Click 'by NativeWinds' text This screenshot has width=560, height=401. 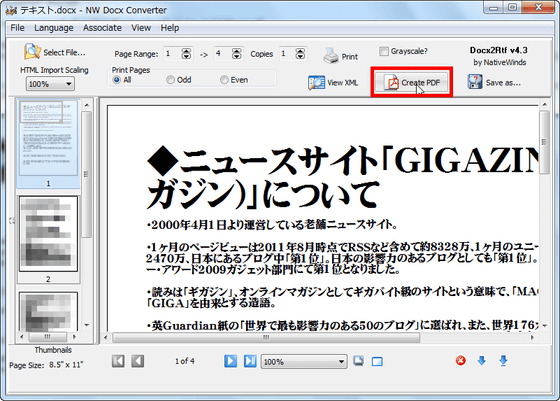point(500,62)
